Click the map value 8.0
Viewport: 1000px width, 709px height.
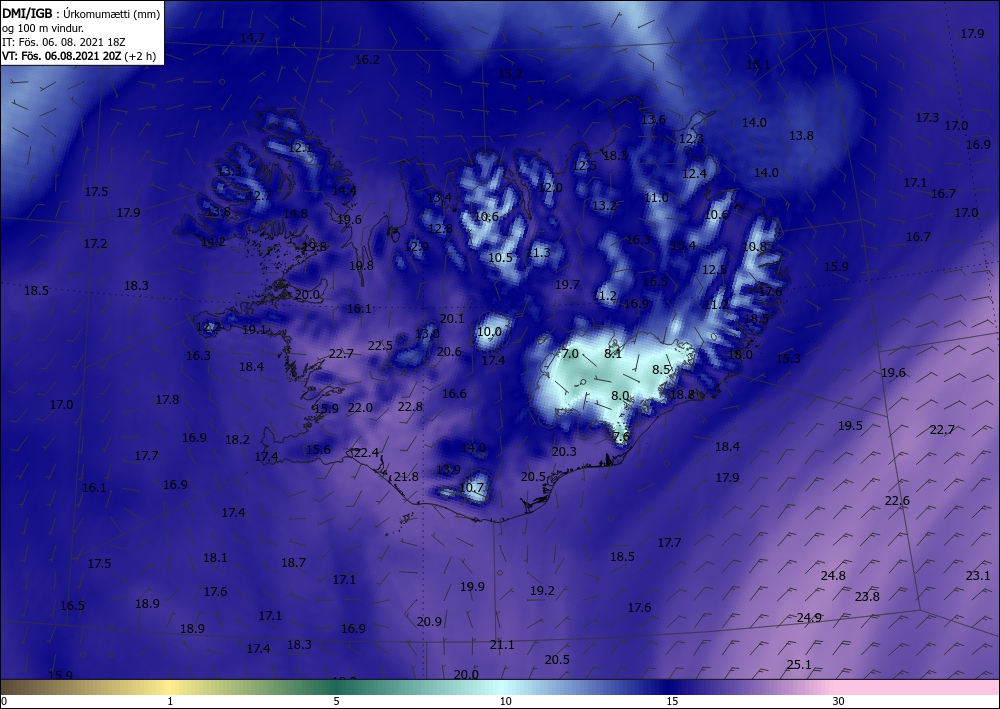click(621, 395)
